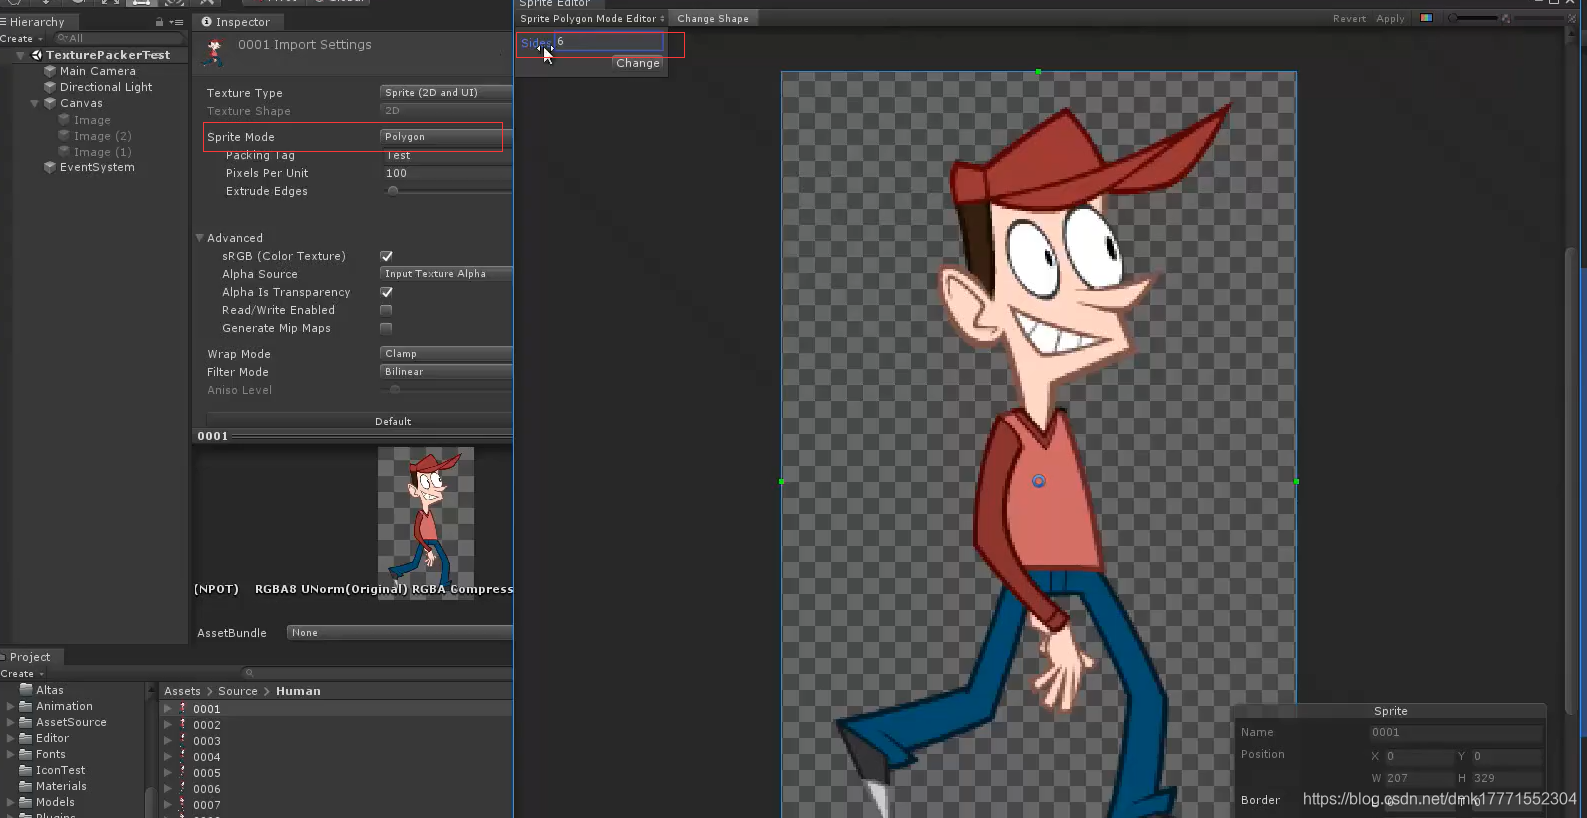This screenshot has width=1587, height=818.
Task: Switch to the Inspector tab
Action: tap(236, 21)
